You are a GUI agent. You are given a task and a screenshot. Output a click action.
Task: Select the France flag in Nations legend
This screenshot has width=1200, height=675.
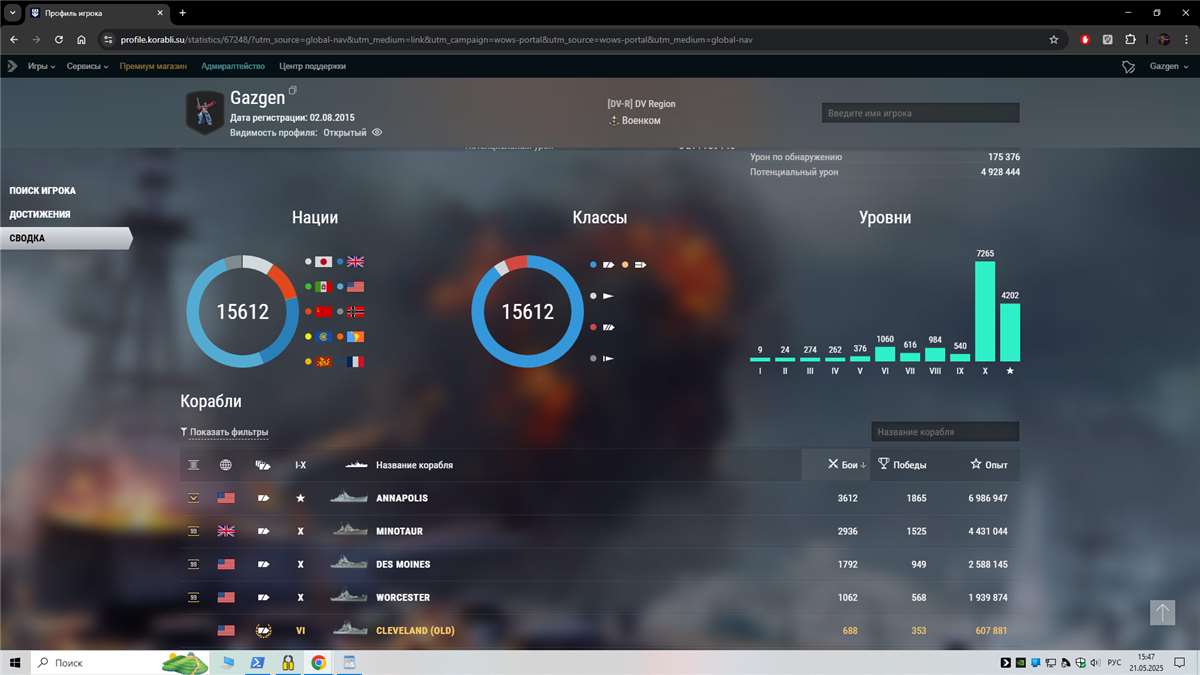[x=354, y=363]
